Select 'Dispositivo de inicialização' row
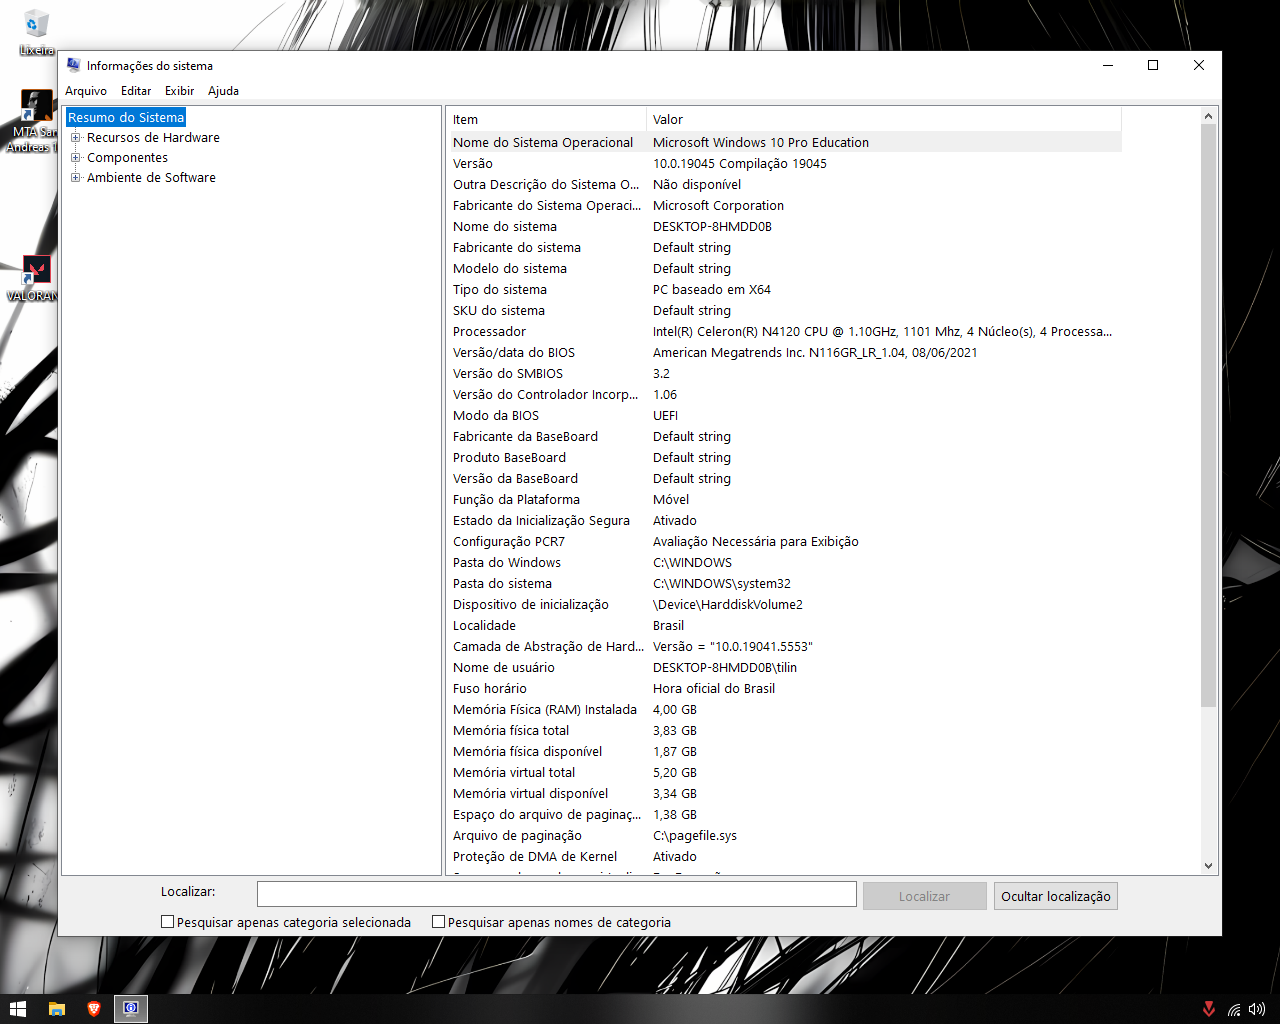This screenshot has height=1024, width=1280. coord(785,605)
